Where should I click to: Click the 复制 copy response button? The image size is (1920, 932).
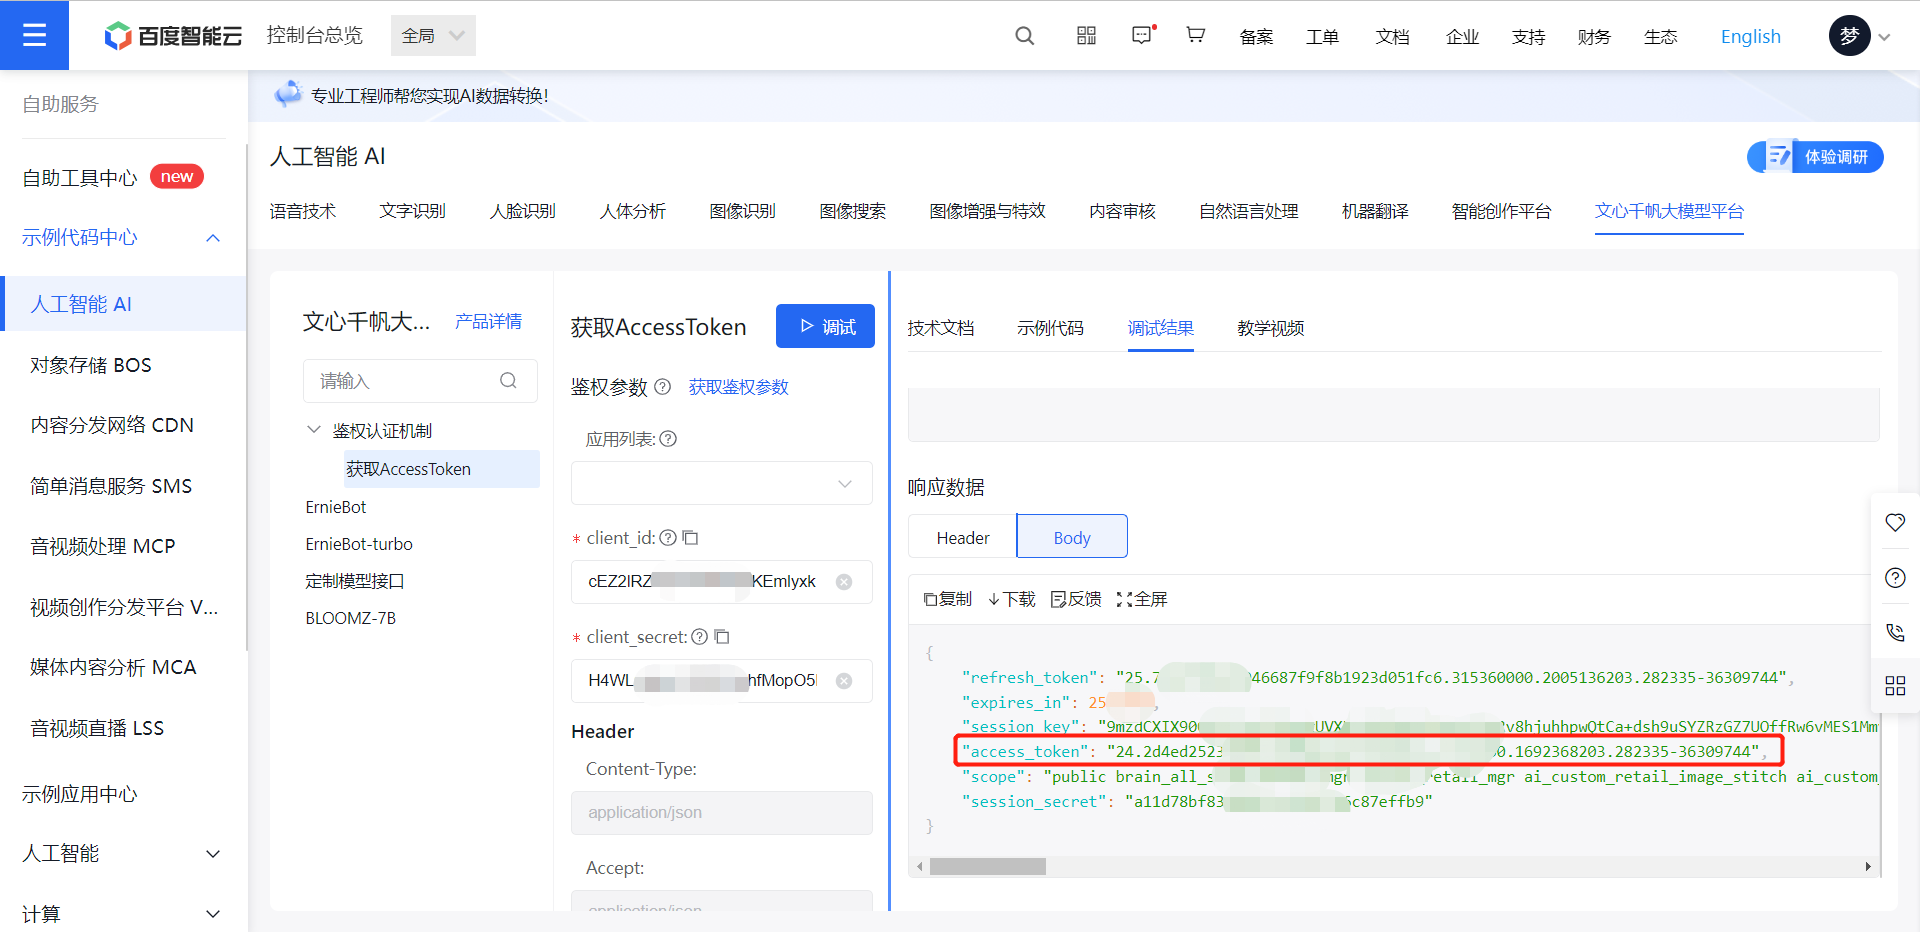pos(947,599)
